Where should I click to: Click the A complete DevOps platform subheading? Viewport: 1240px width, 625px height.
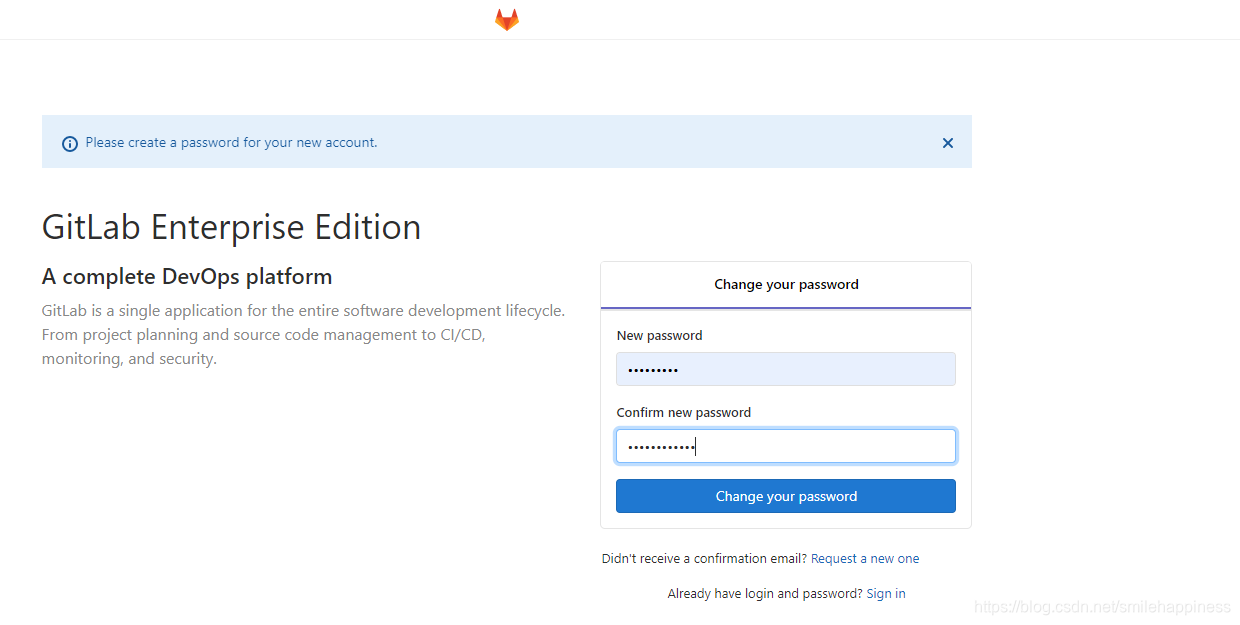[187, 277]
